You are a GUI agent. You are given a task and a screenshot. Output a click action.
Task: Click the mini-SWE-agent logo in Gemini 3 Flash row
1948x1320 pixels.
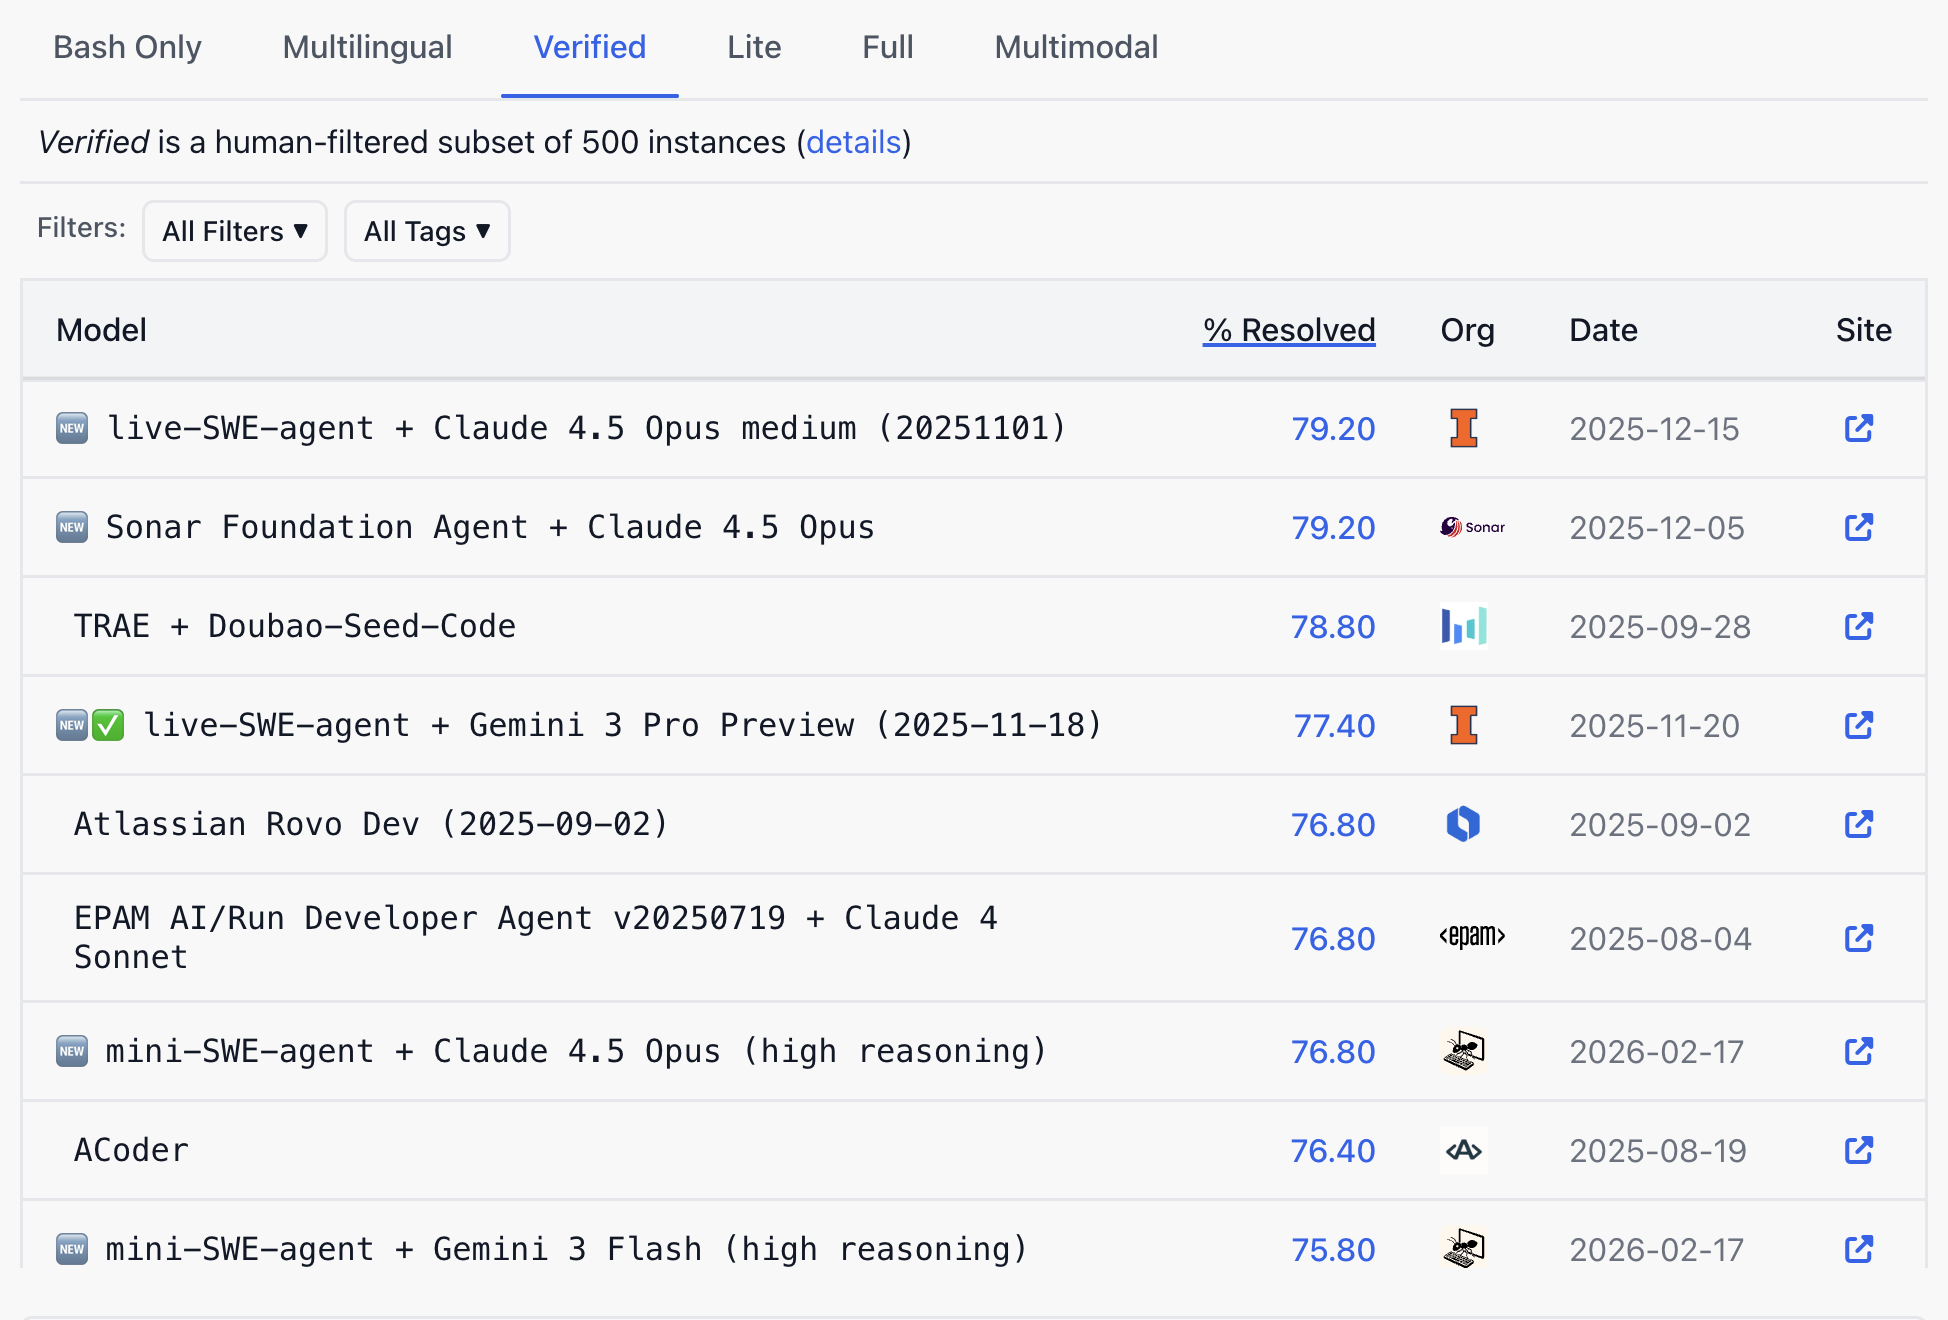[1463, 1249]
